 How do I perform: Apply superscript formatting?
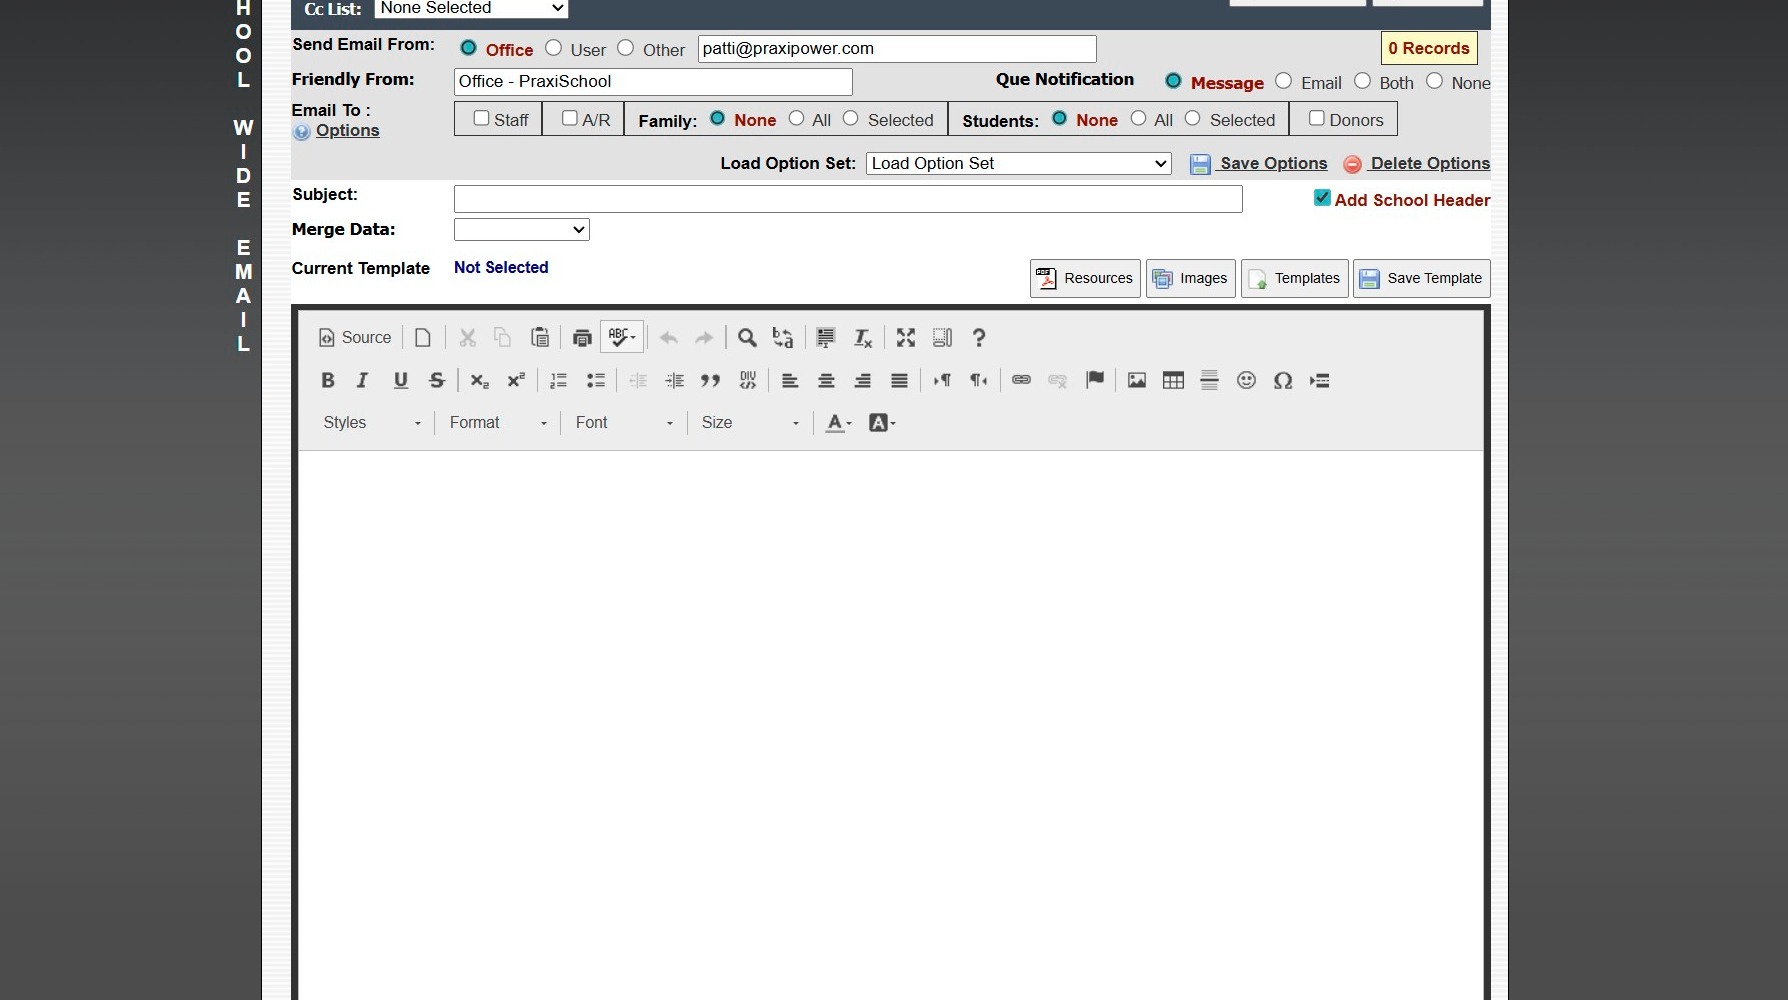pos(516,380)
